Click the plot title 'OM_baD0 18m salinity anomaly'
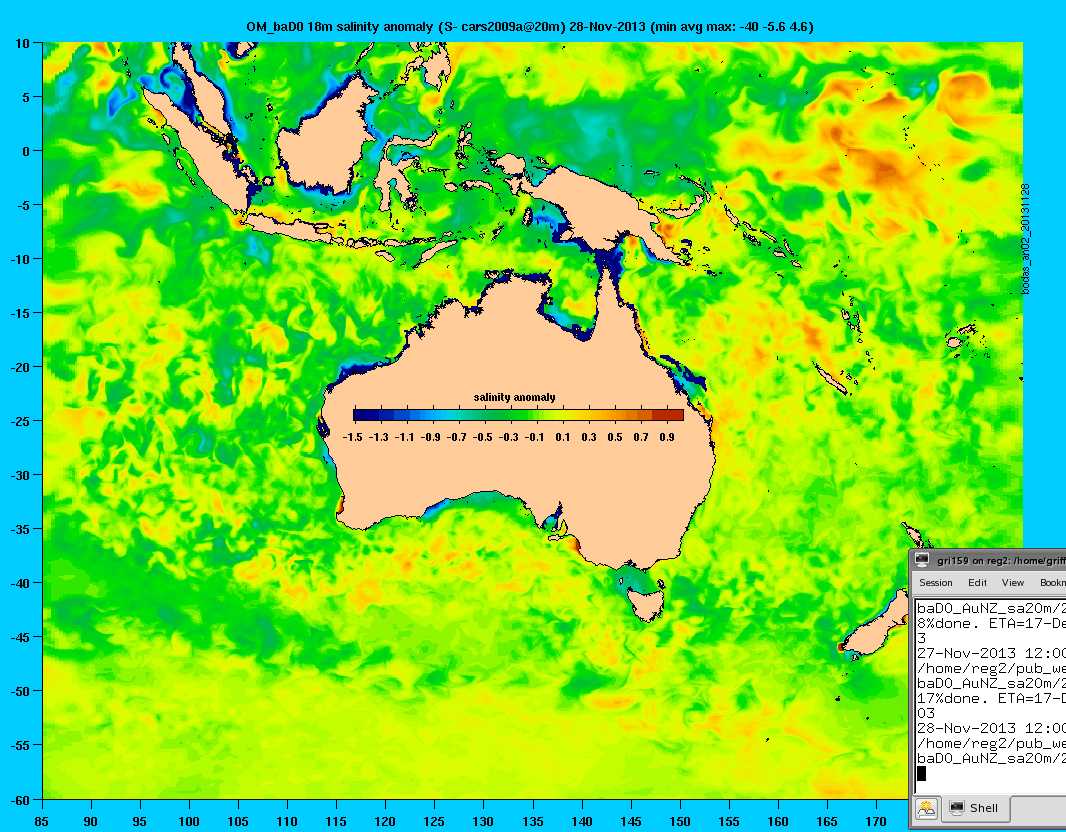1066x832 pixels. [339, 27]
